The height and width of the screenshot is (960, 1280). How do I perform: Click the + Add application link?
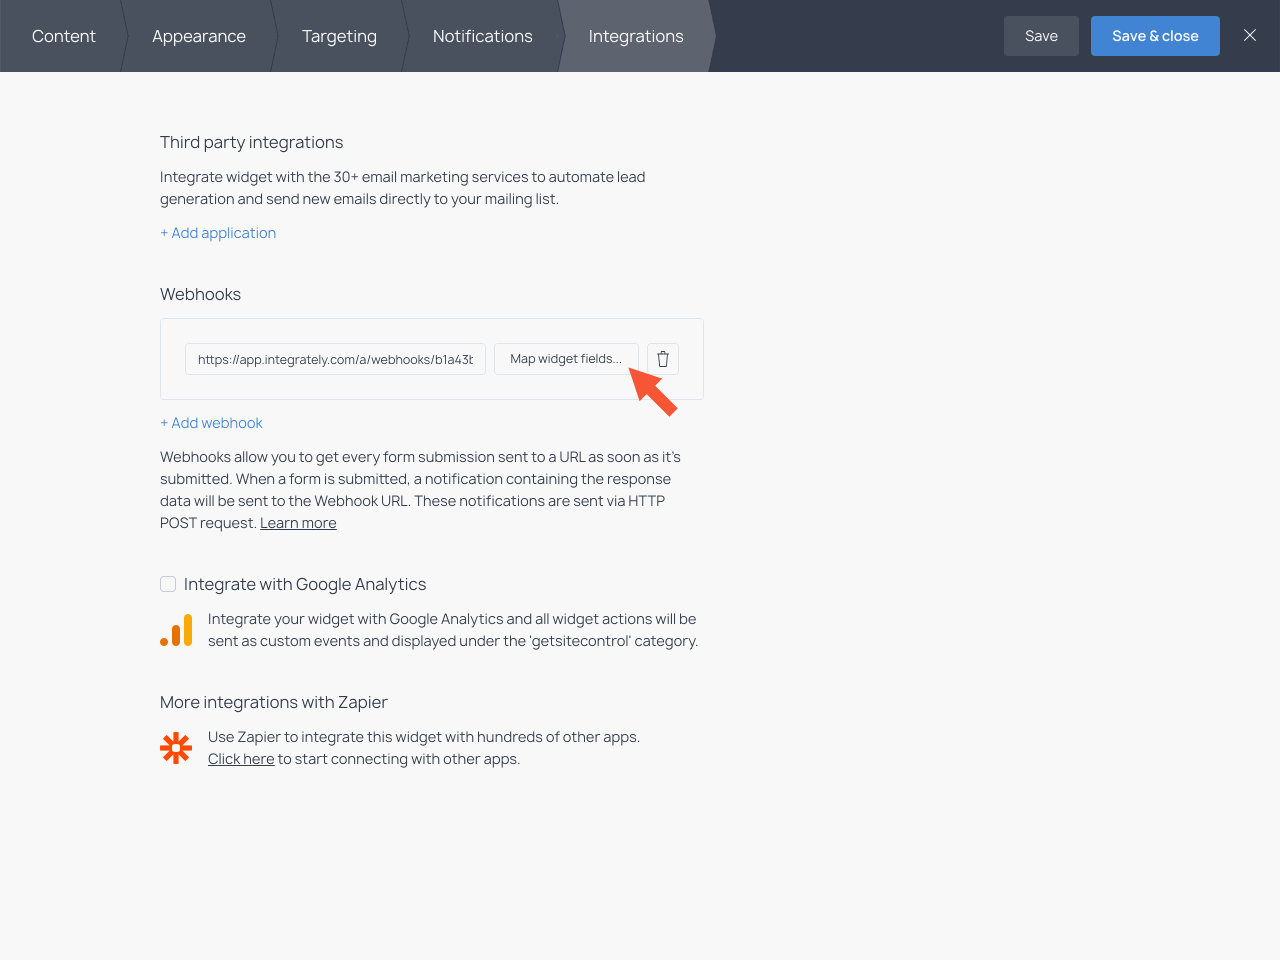218,233
